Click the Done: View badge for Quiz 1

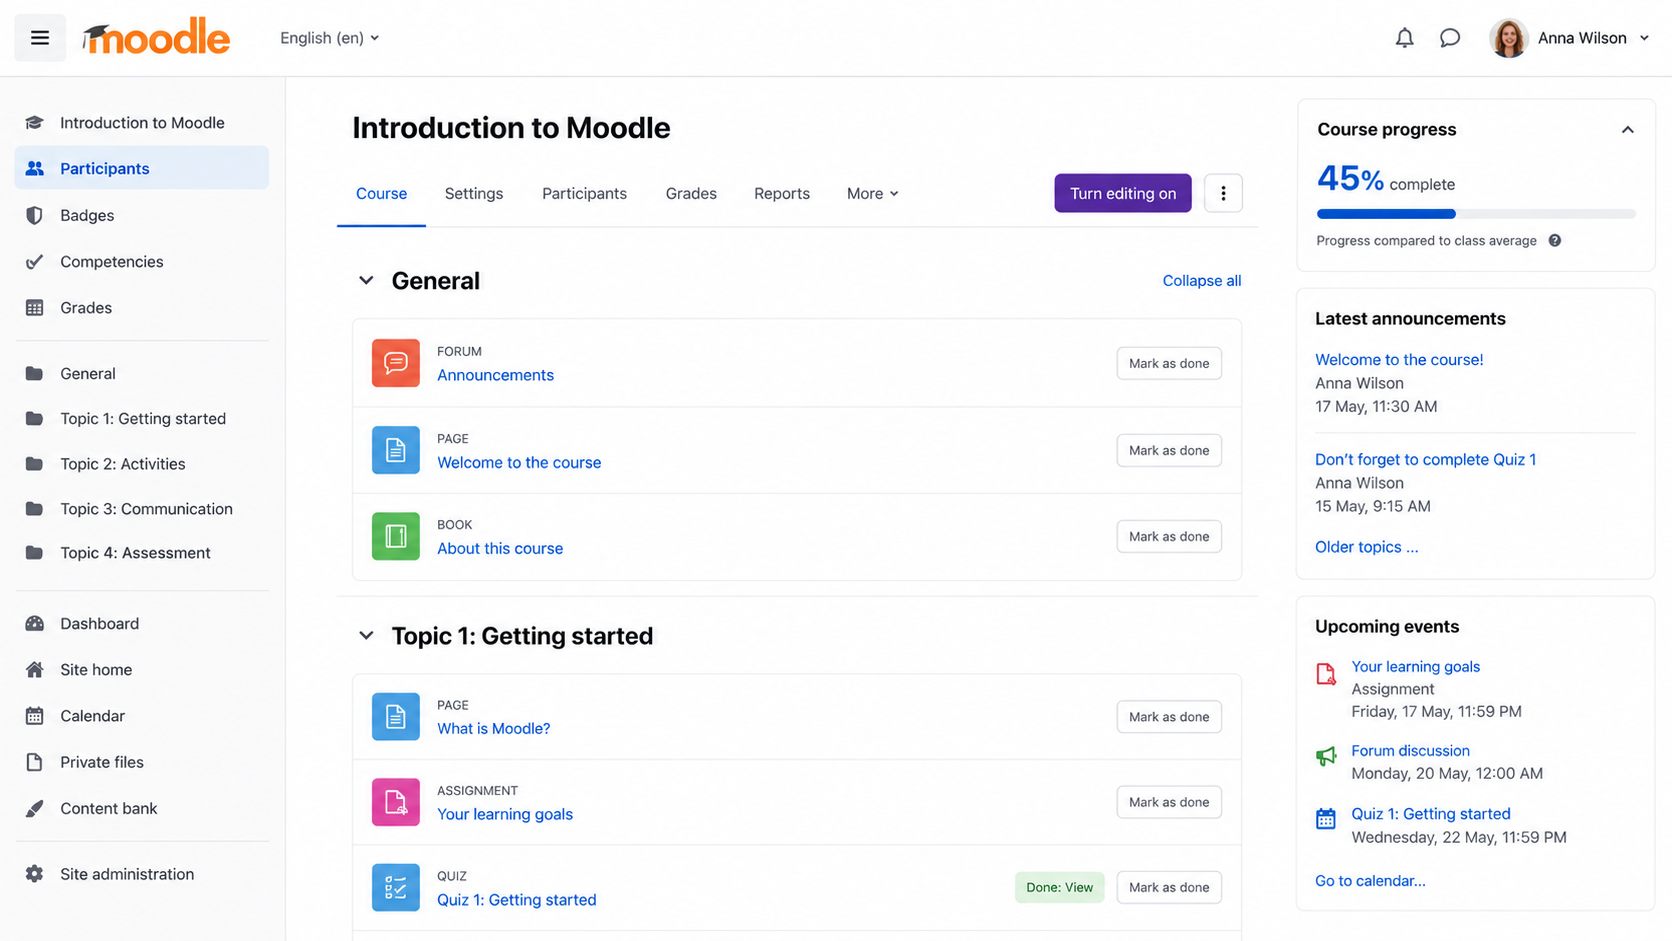(1059, 887)
